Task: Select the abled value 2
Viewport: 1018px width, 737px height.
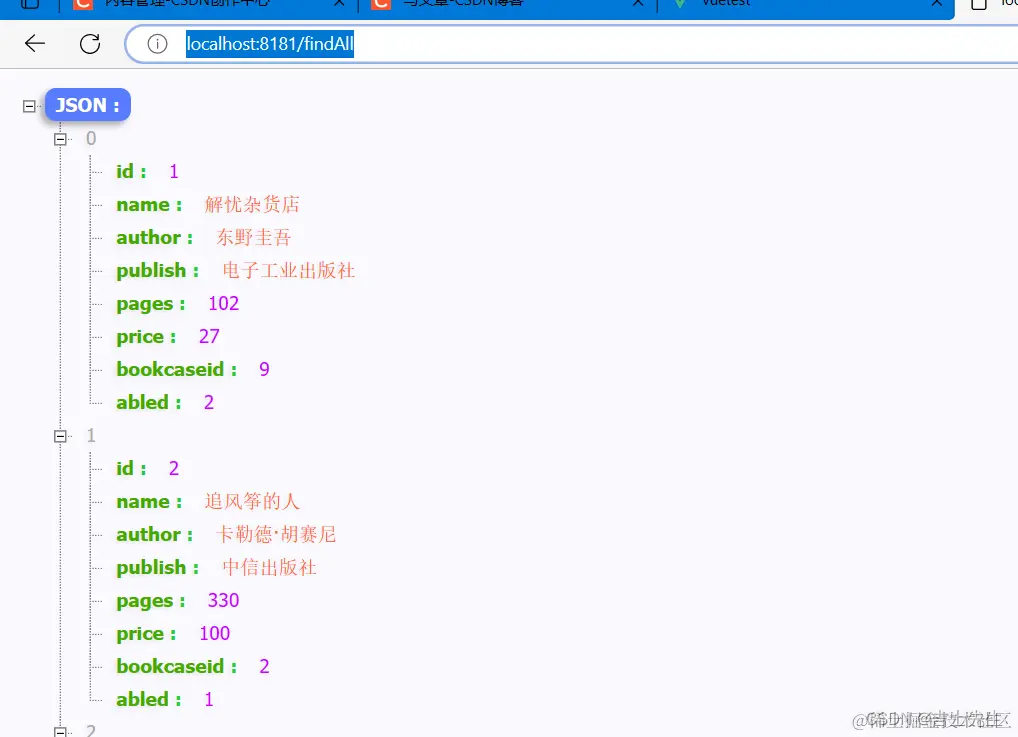Action: (208, 403)
